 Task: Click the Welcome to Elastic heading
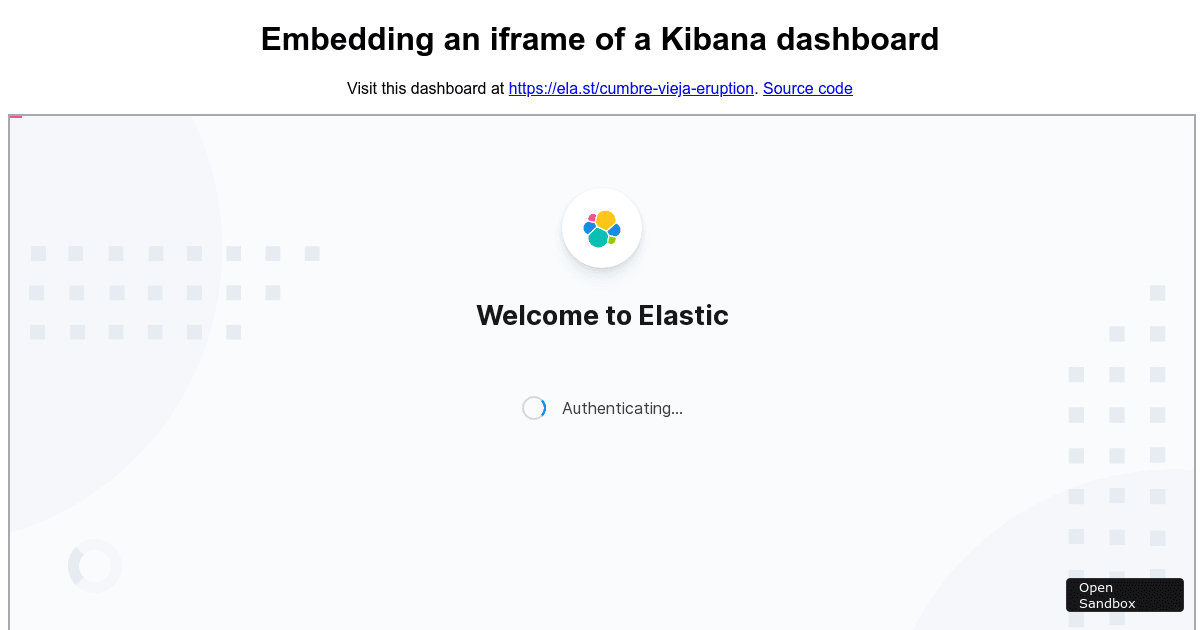click(602, 315)
